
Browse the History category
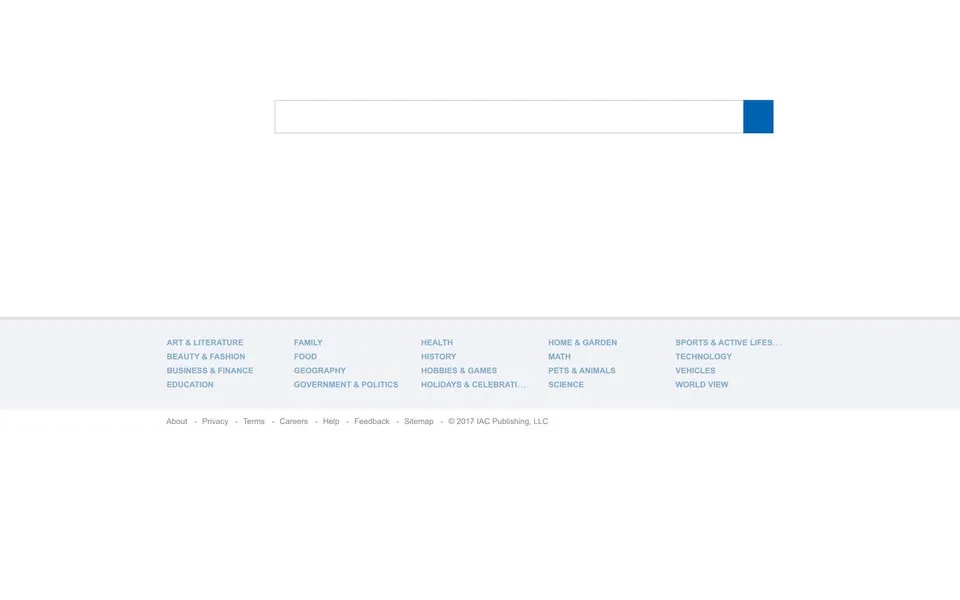(438, 357)
